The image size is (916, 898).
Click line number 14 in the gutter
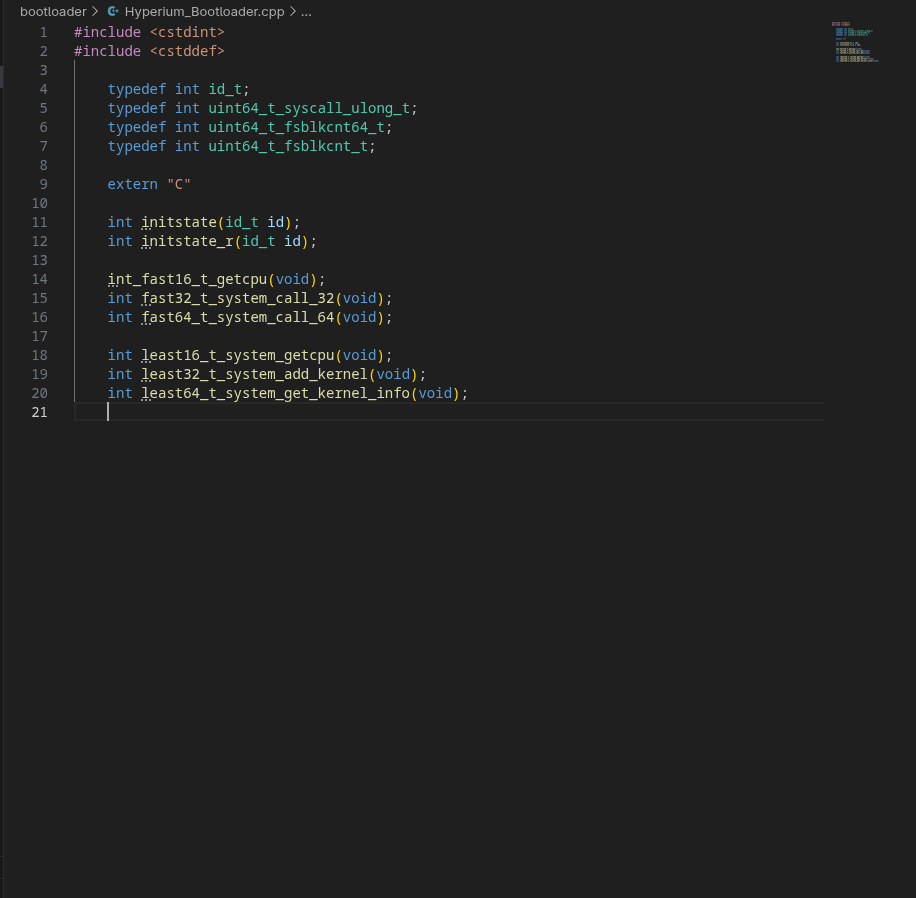pos(40,279)
